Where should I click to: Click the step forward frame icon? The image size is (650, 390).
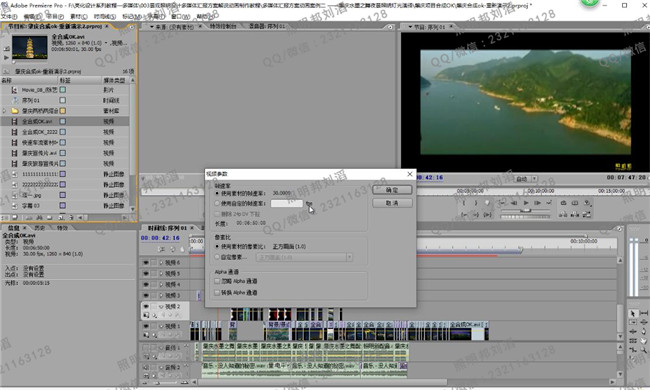pos(538,203)
